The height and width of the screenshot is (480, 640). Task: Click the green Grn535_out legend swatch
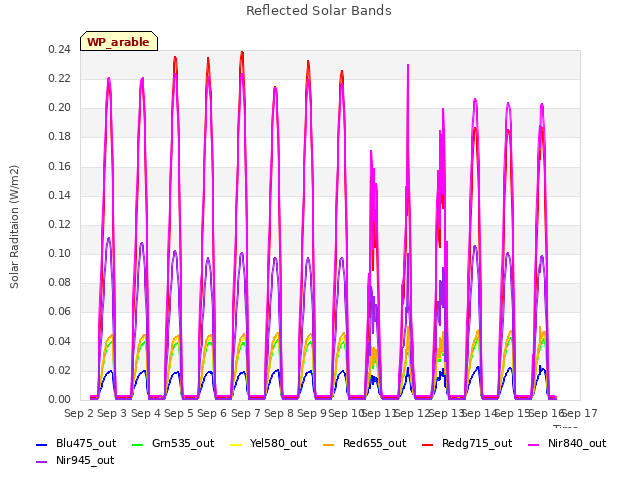click(x=138, y=444)
